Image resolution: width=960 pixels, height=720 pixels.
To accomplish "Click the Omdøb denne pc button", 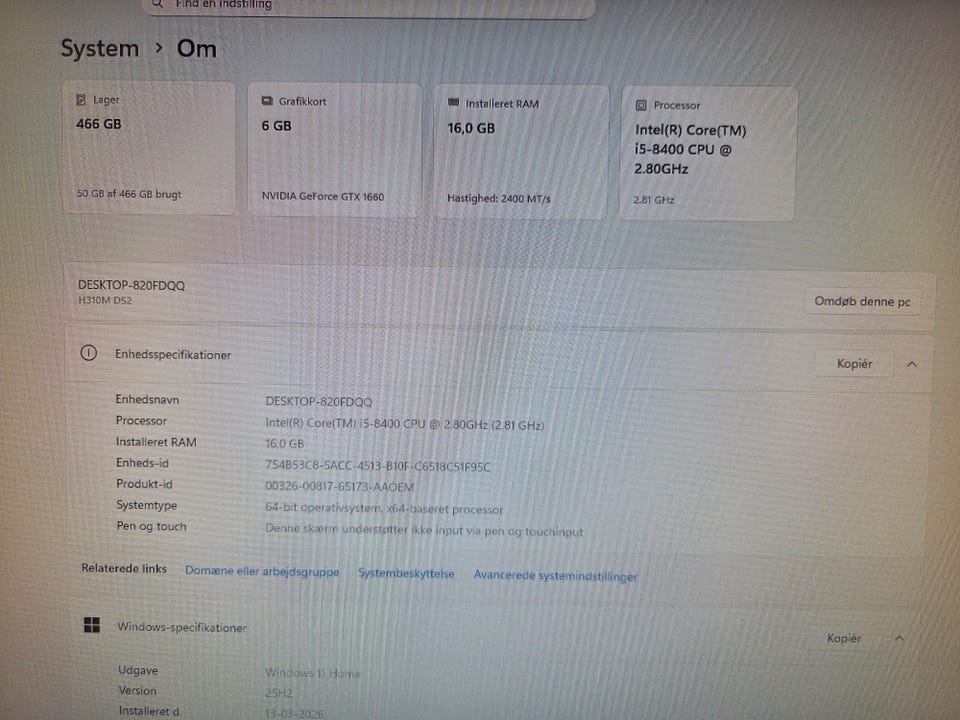I will (x=862, y=301).
